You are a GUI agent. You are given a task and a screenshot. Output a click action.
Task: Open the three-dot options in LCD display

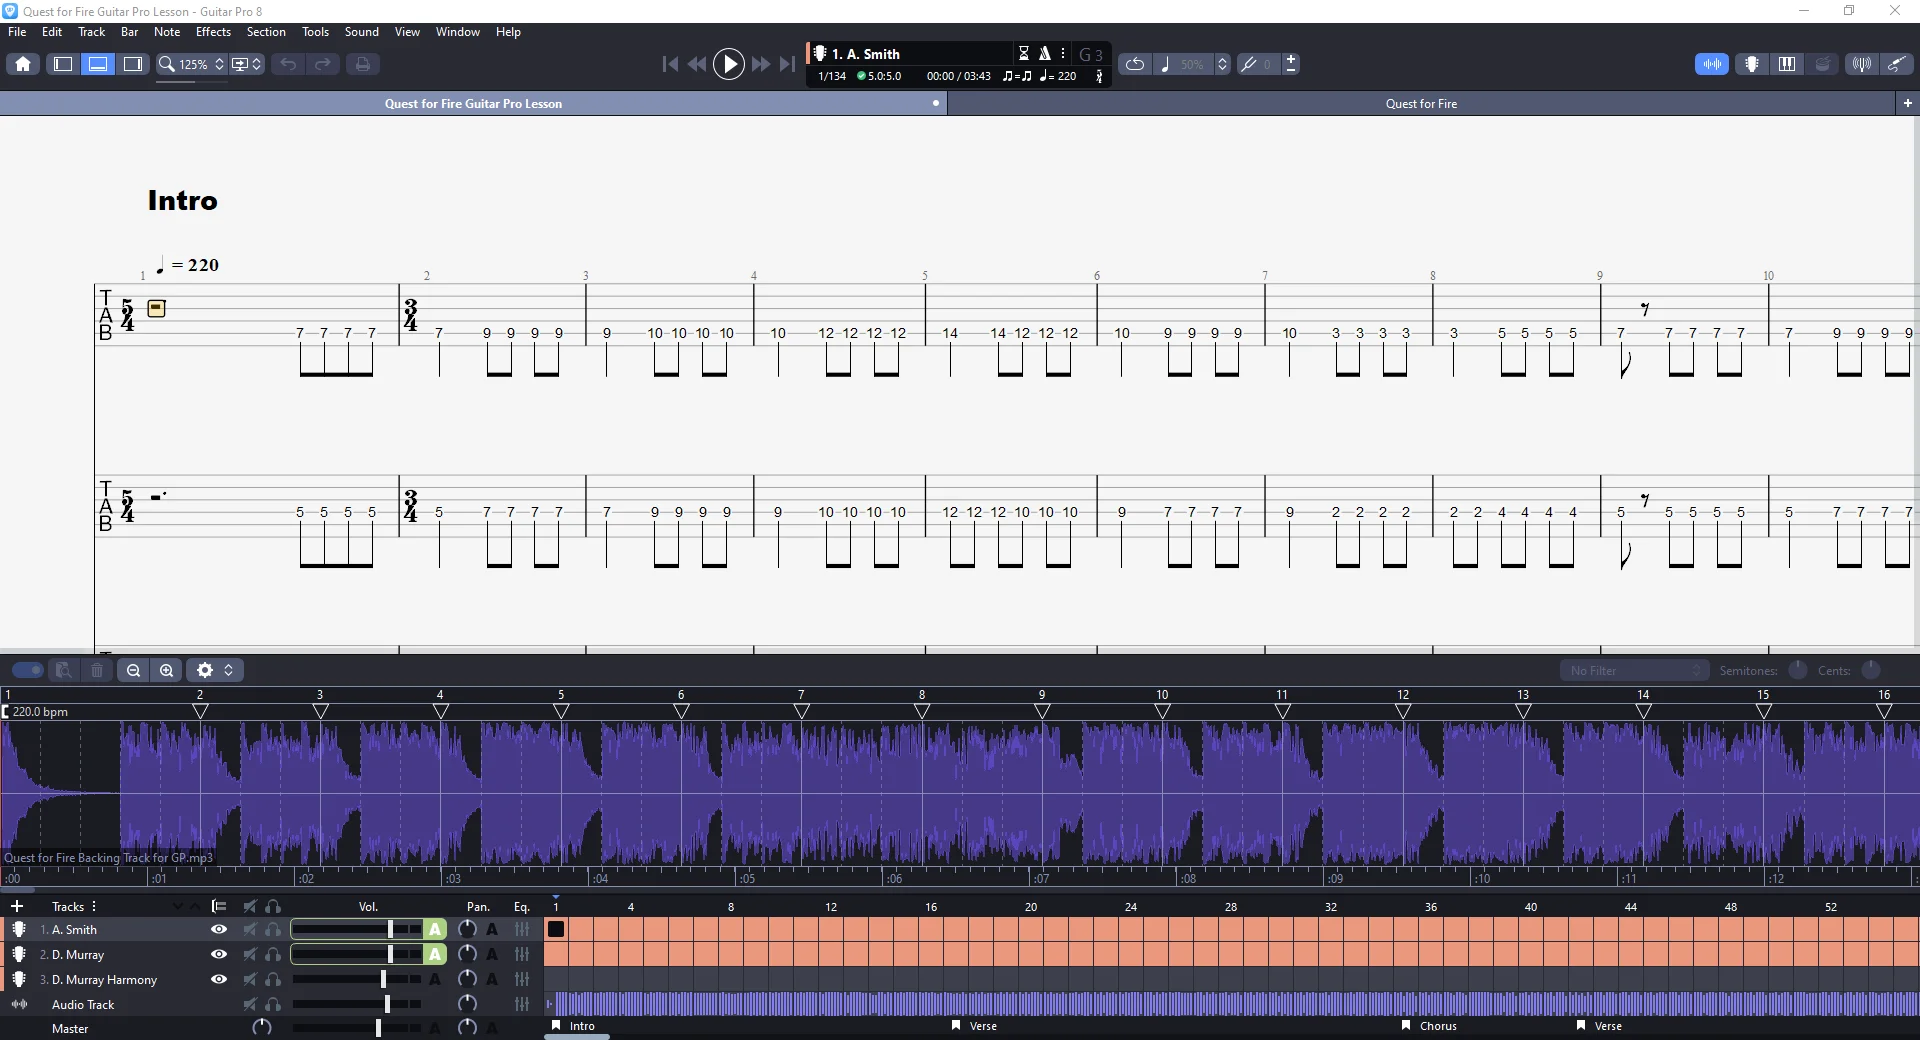tap(1063, 53)
